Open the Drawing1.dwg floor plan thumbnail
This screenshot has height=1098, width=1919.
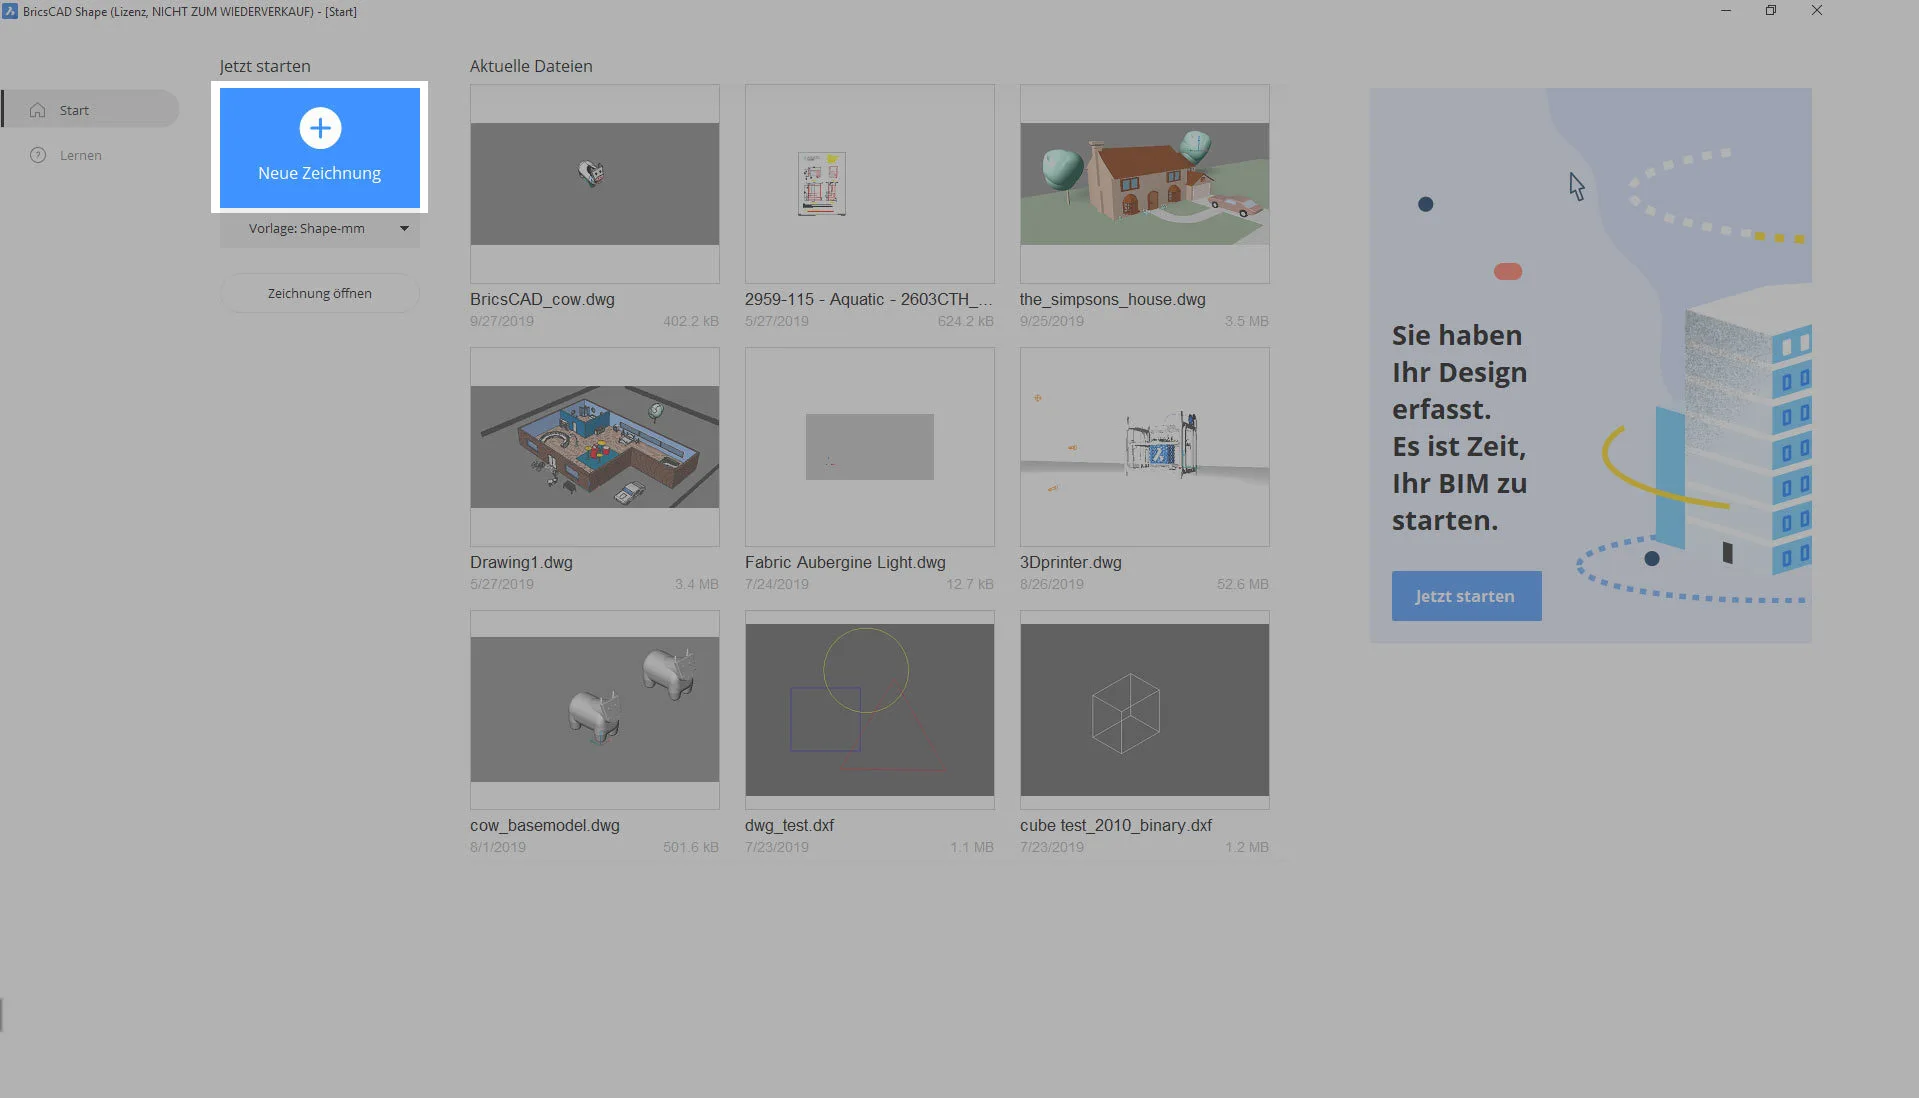(x=594, y=447)
